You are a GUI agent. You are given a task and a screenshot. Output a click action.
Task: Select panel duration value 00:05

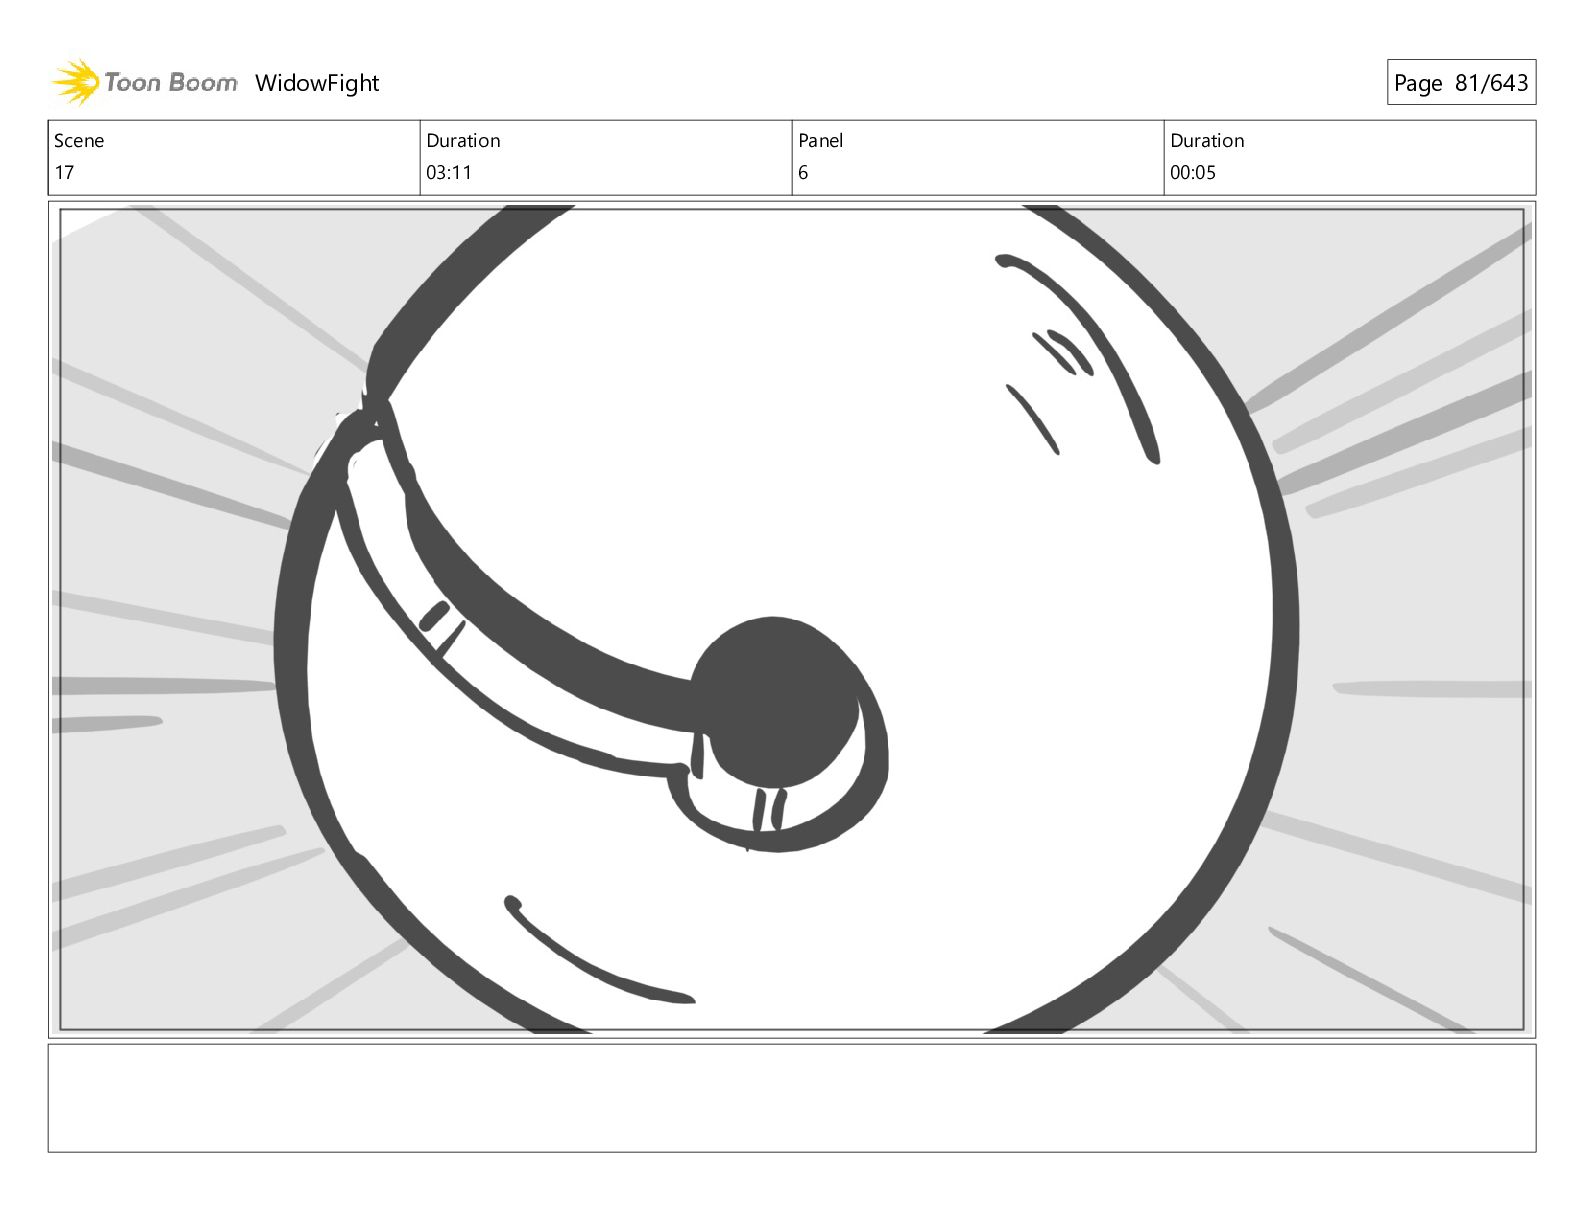(x=1193, y=172)
